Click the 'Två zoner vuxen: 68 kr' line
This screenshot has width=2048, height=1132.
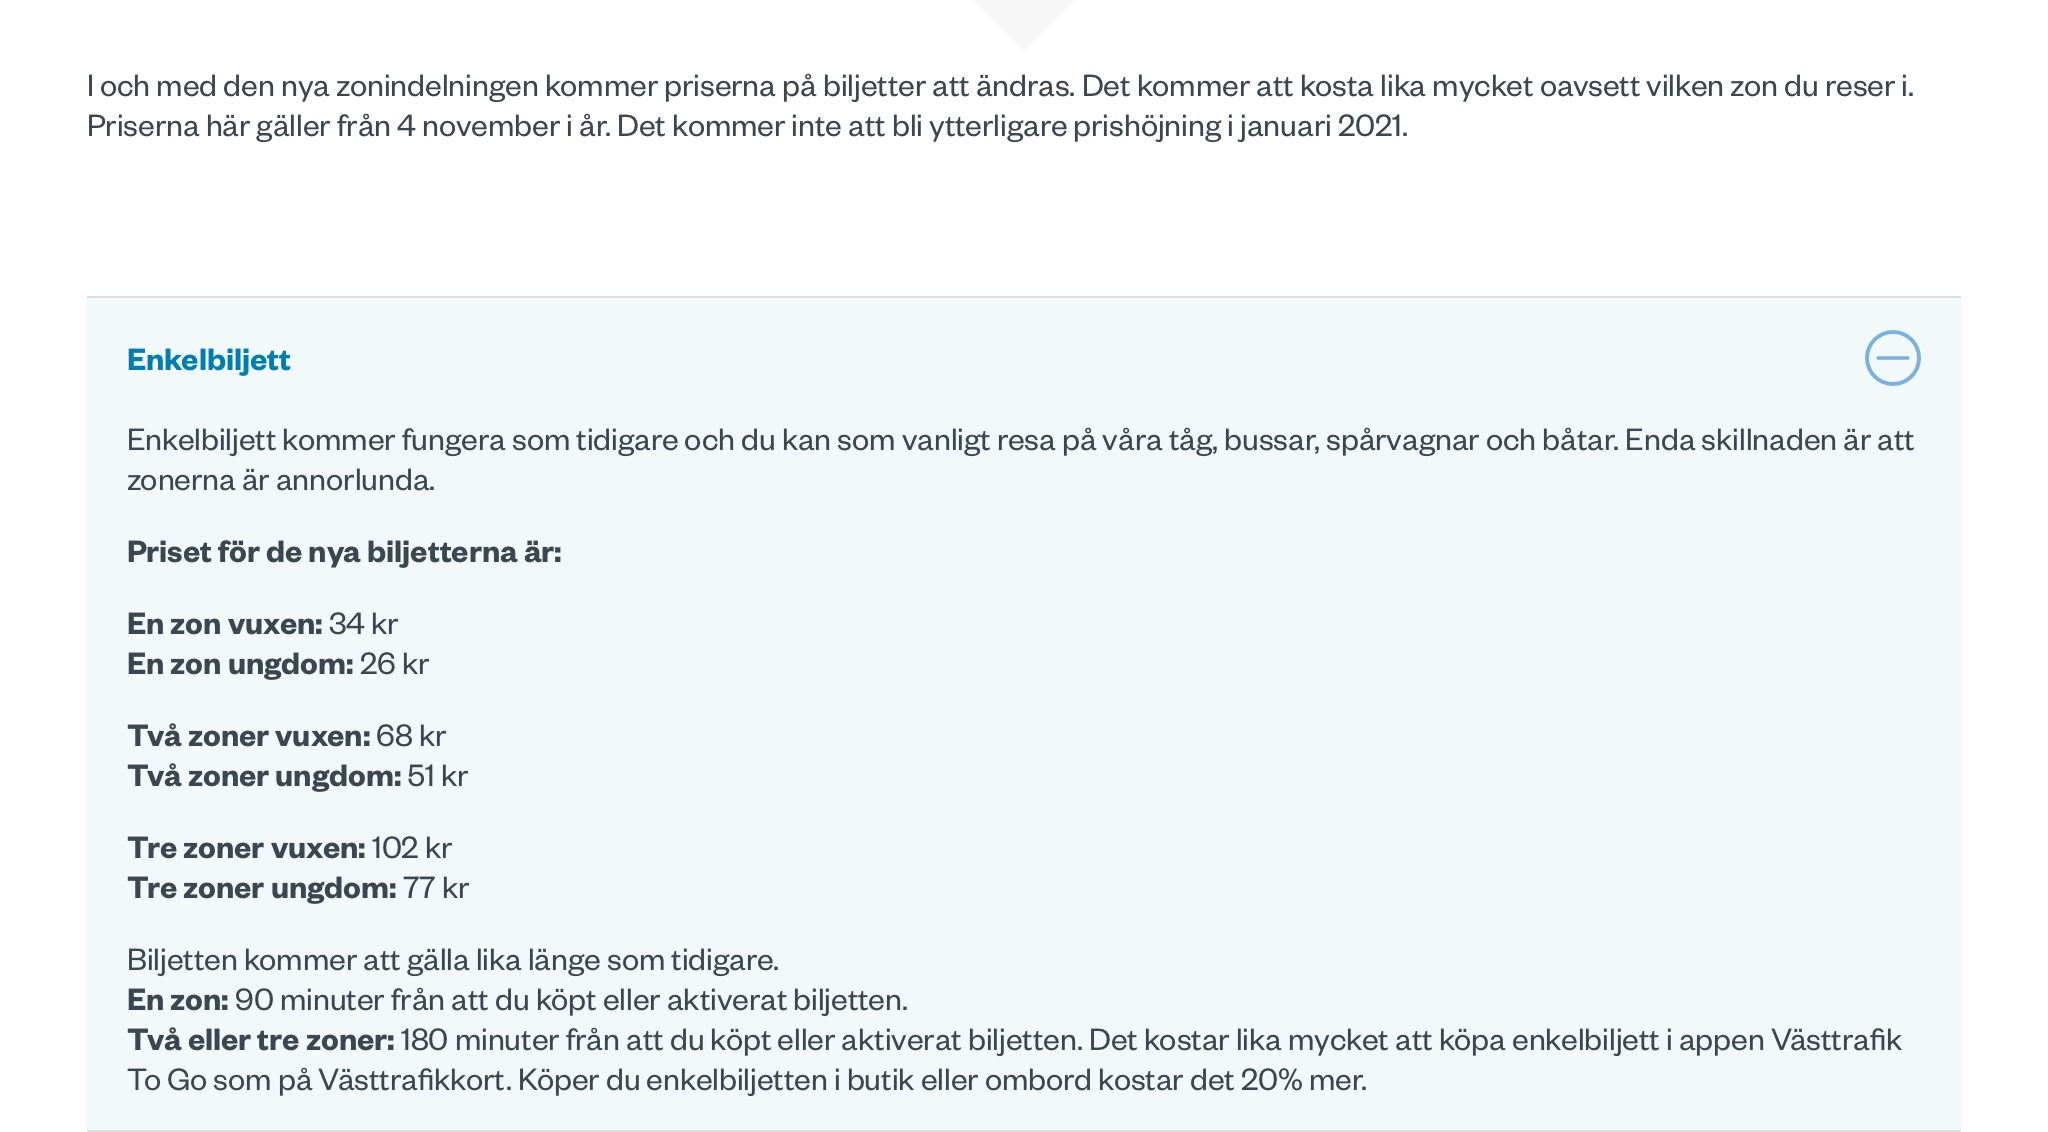286,736
